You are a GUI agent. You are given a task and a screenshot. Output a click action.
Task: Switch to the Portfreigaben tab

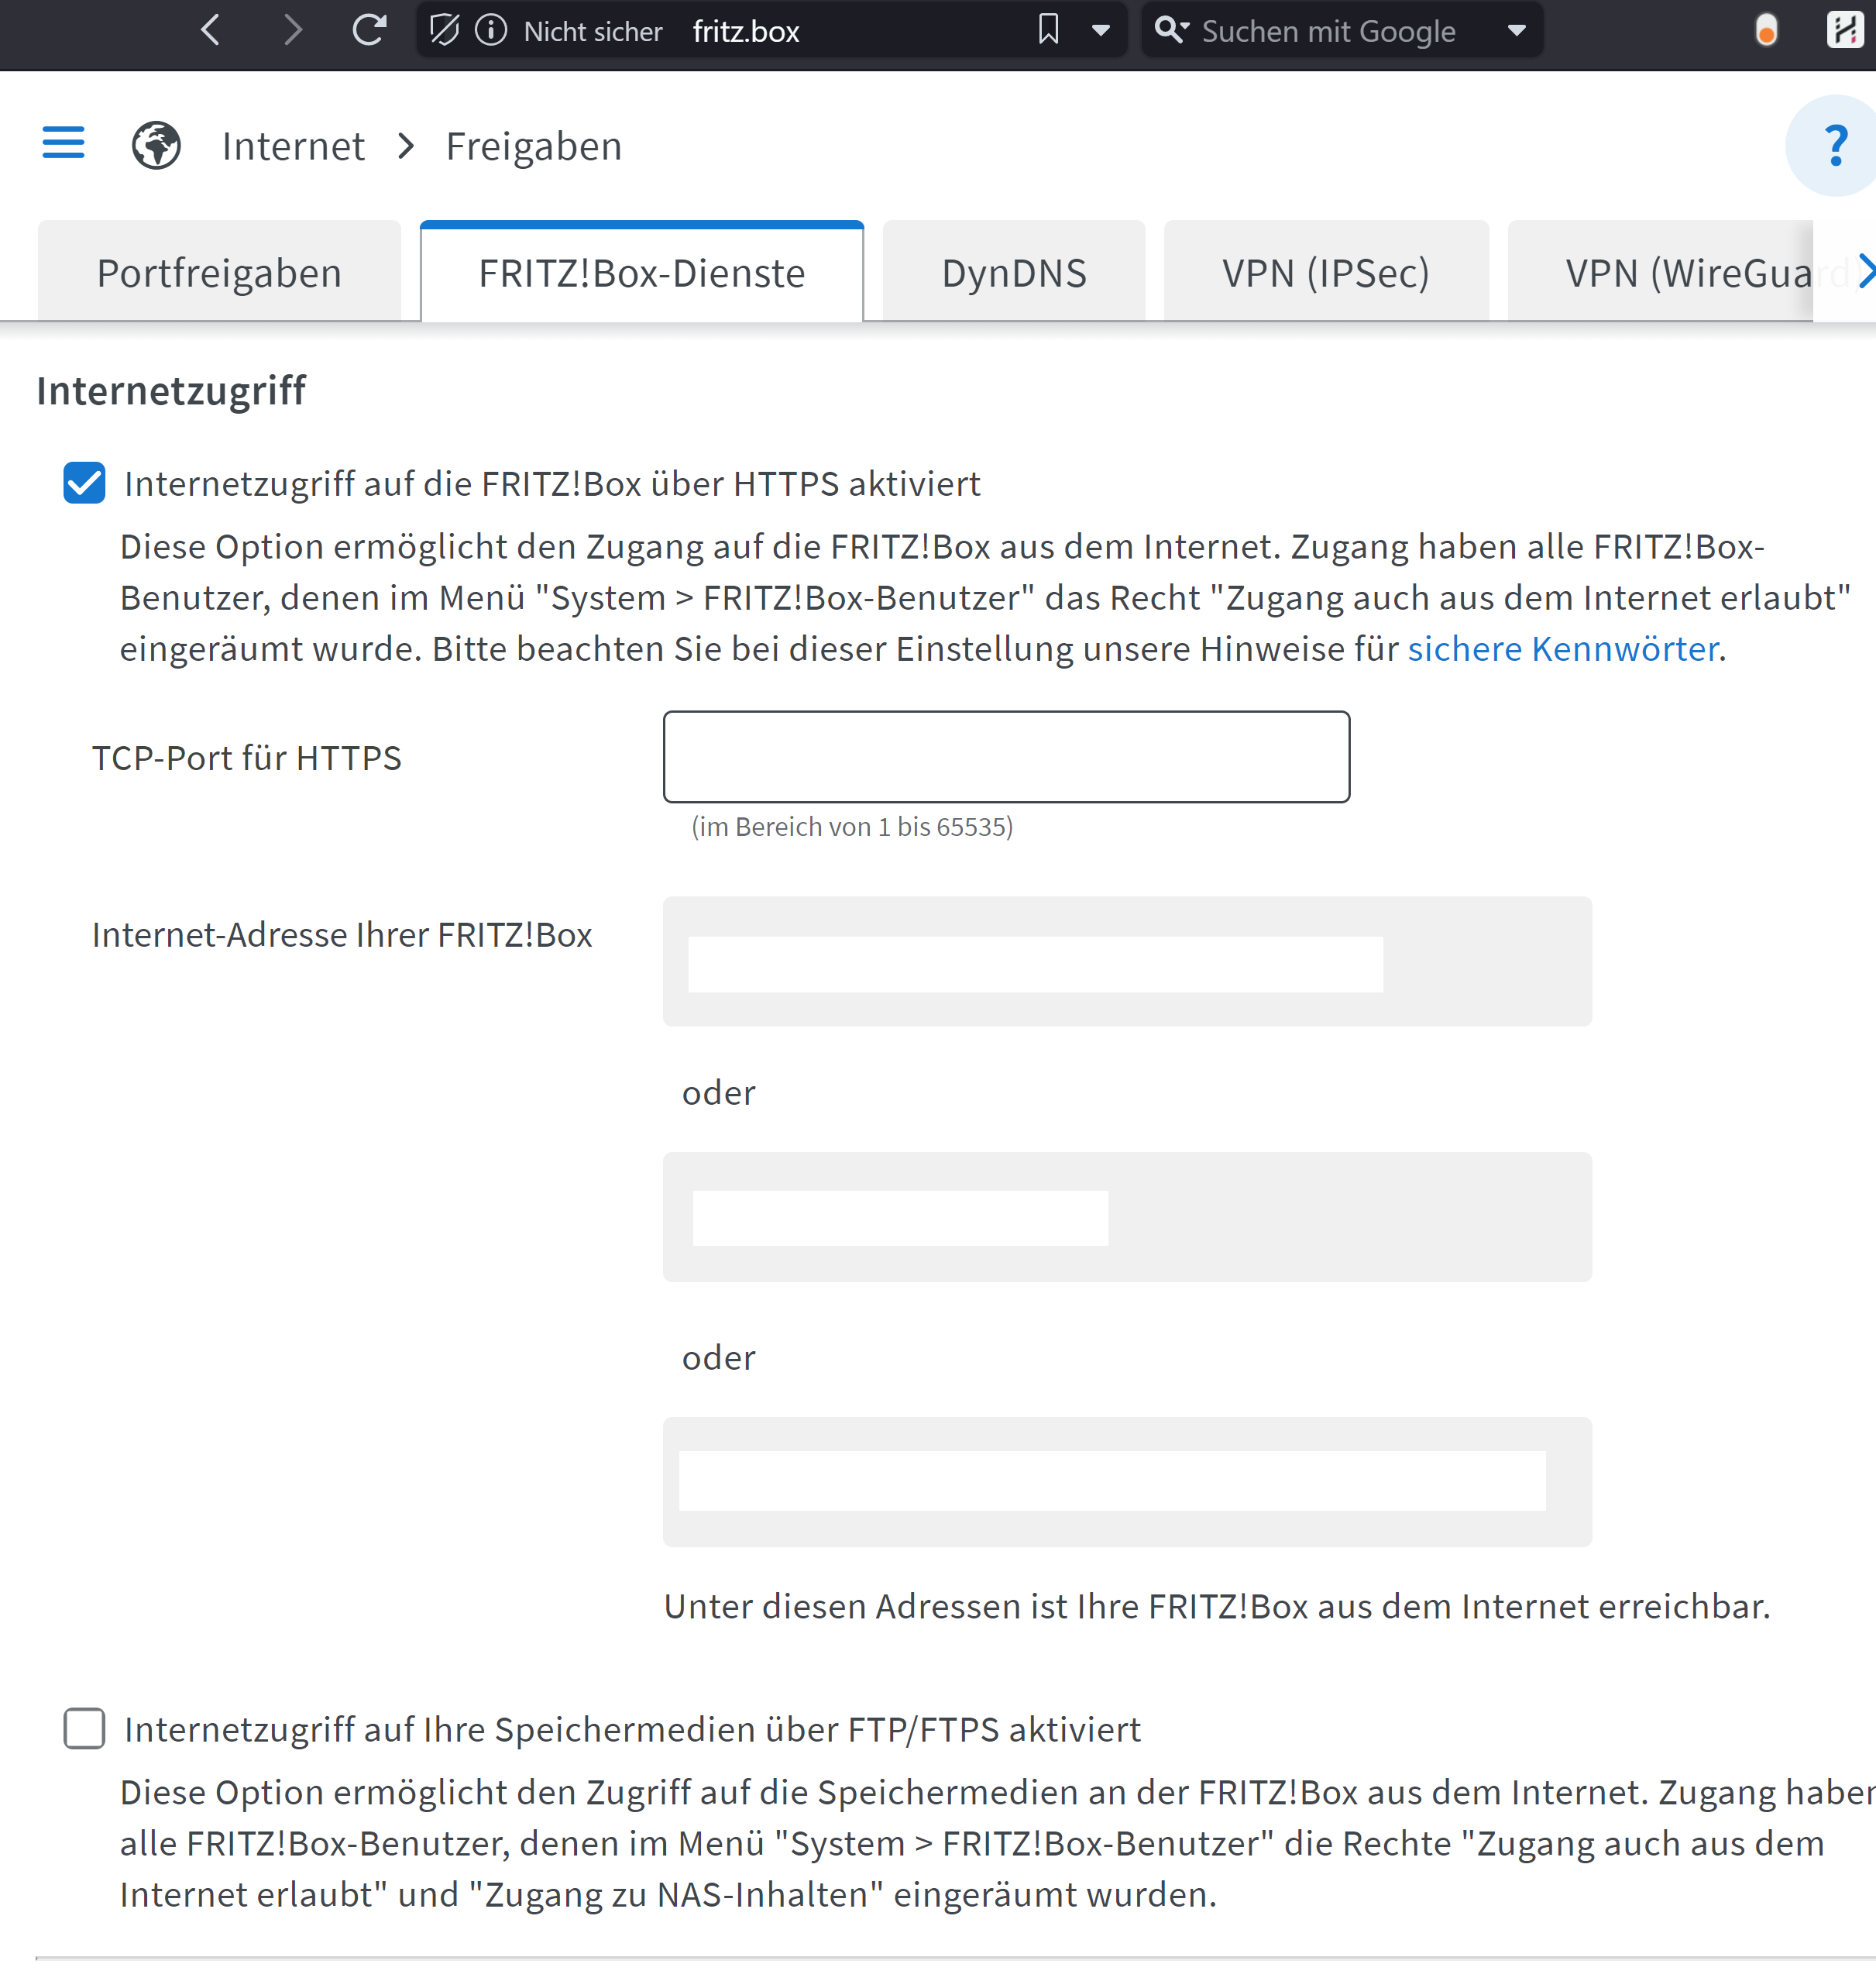point(219,273)
